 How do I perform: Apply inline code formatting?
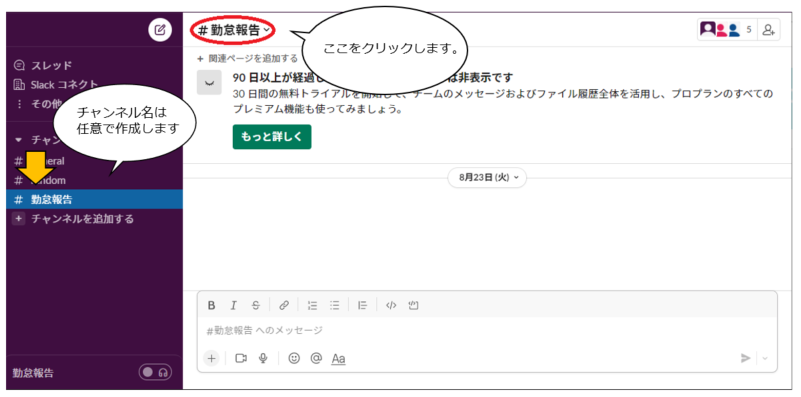pos(391,306)
